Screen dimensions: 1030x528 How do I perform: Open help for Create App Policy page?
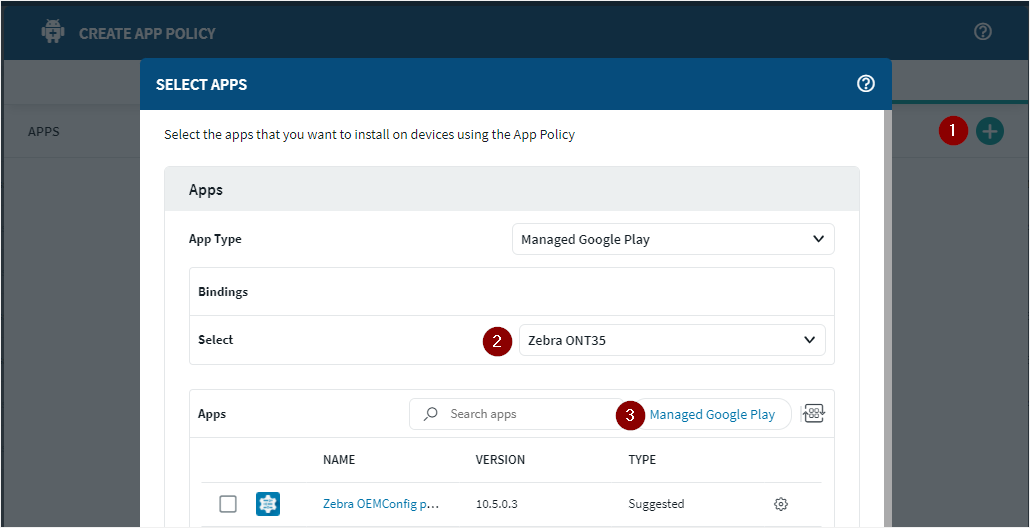[982, 32]
